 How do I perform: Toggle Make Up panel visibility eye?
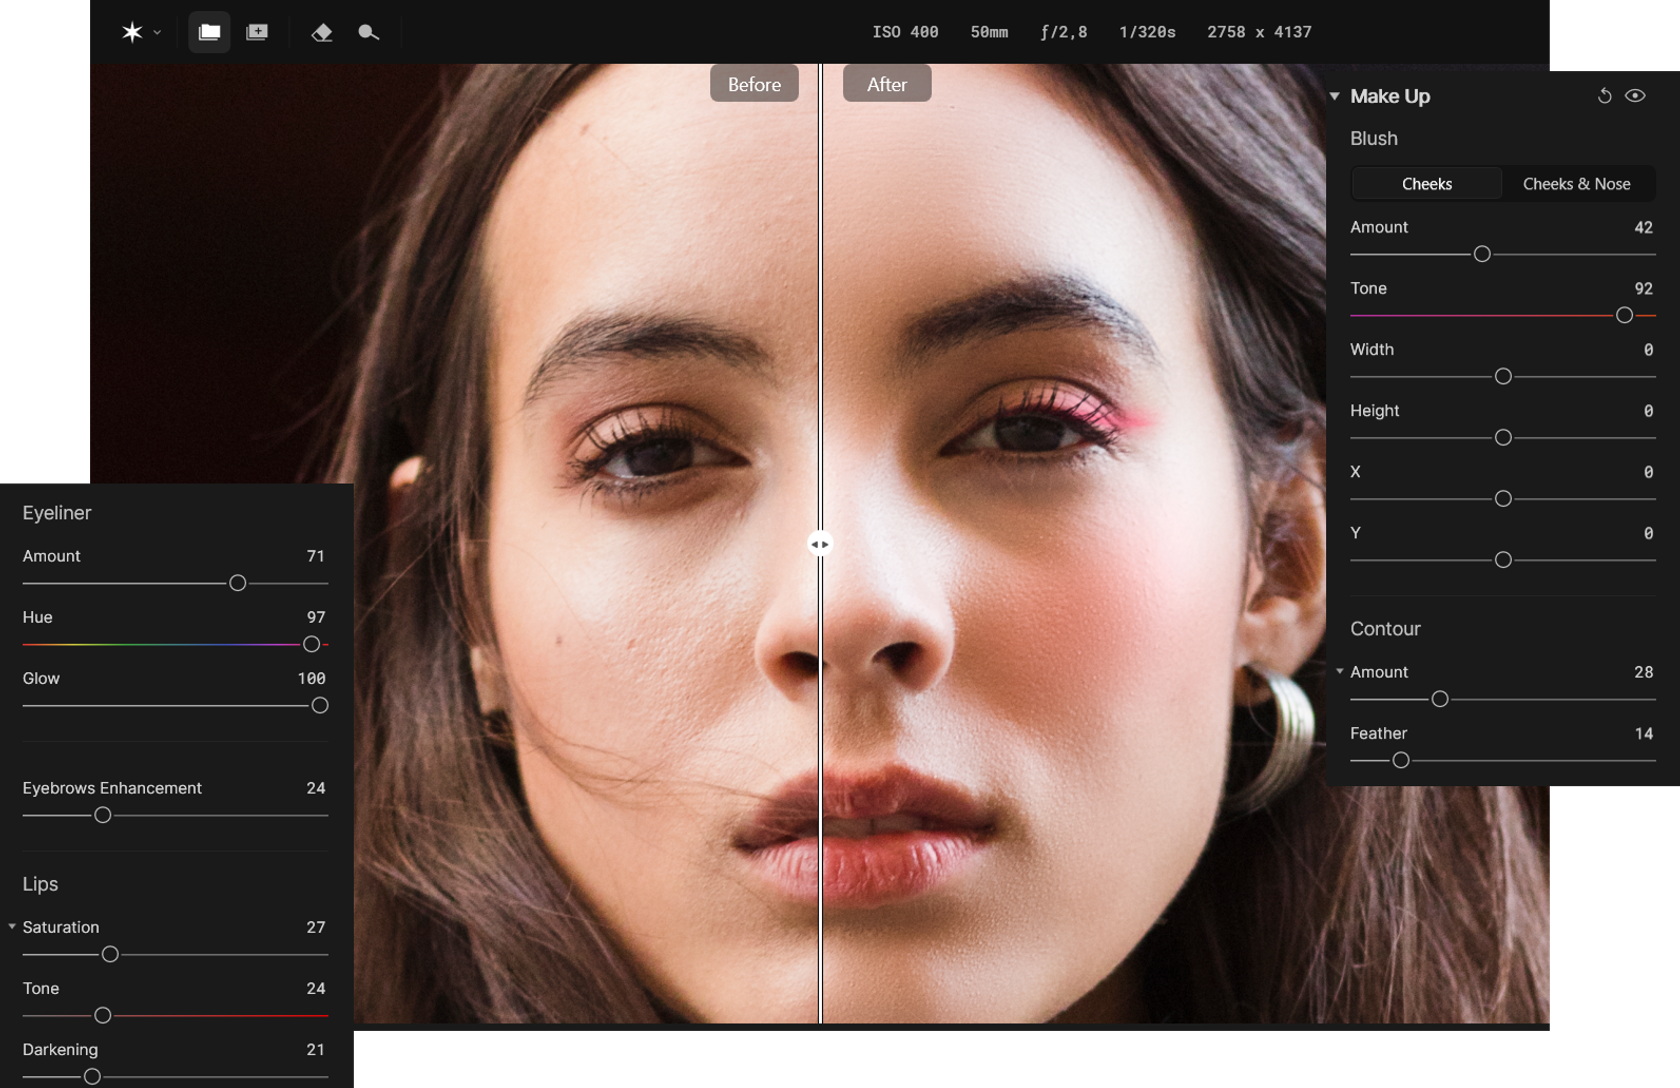tap(1636, 95)
